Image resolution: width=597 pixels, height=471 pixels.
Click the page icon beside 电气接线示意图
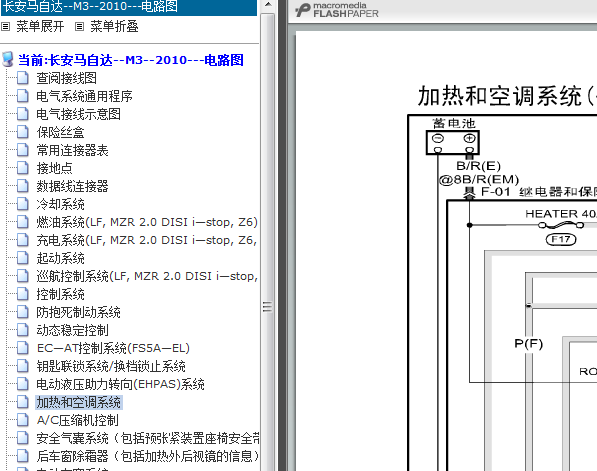pyautogui.click(x=23, y=113)
